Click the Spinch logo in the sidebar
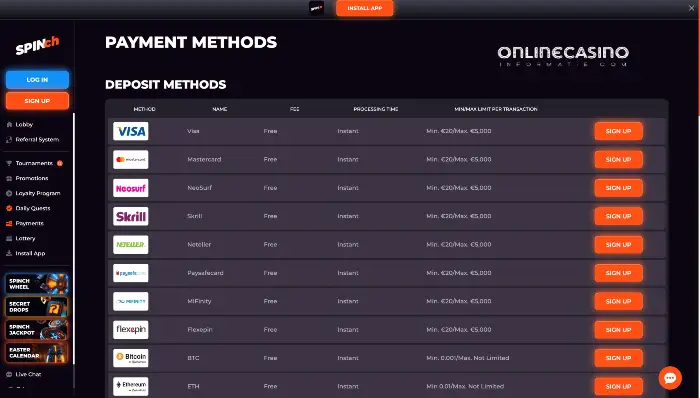This screenshot has height=398, width=700. [38, 45]
